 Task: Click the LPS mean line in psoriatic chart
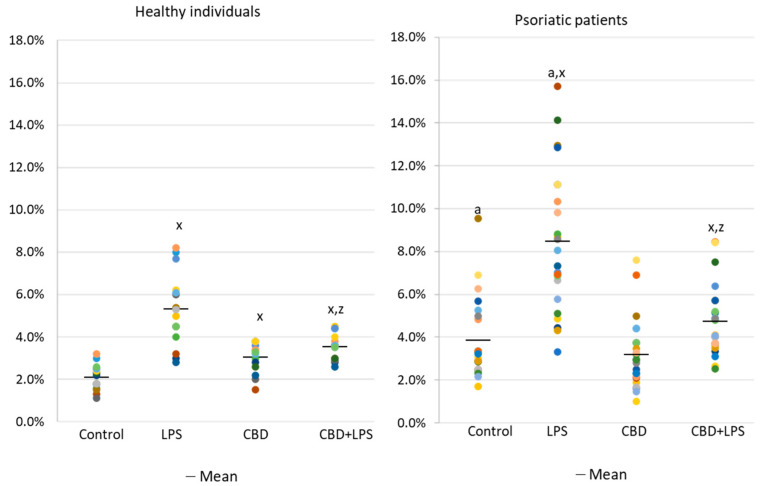[x=557, y=241]
